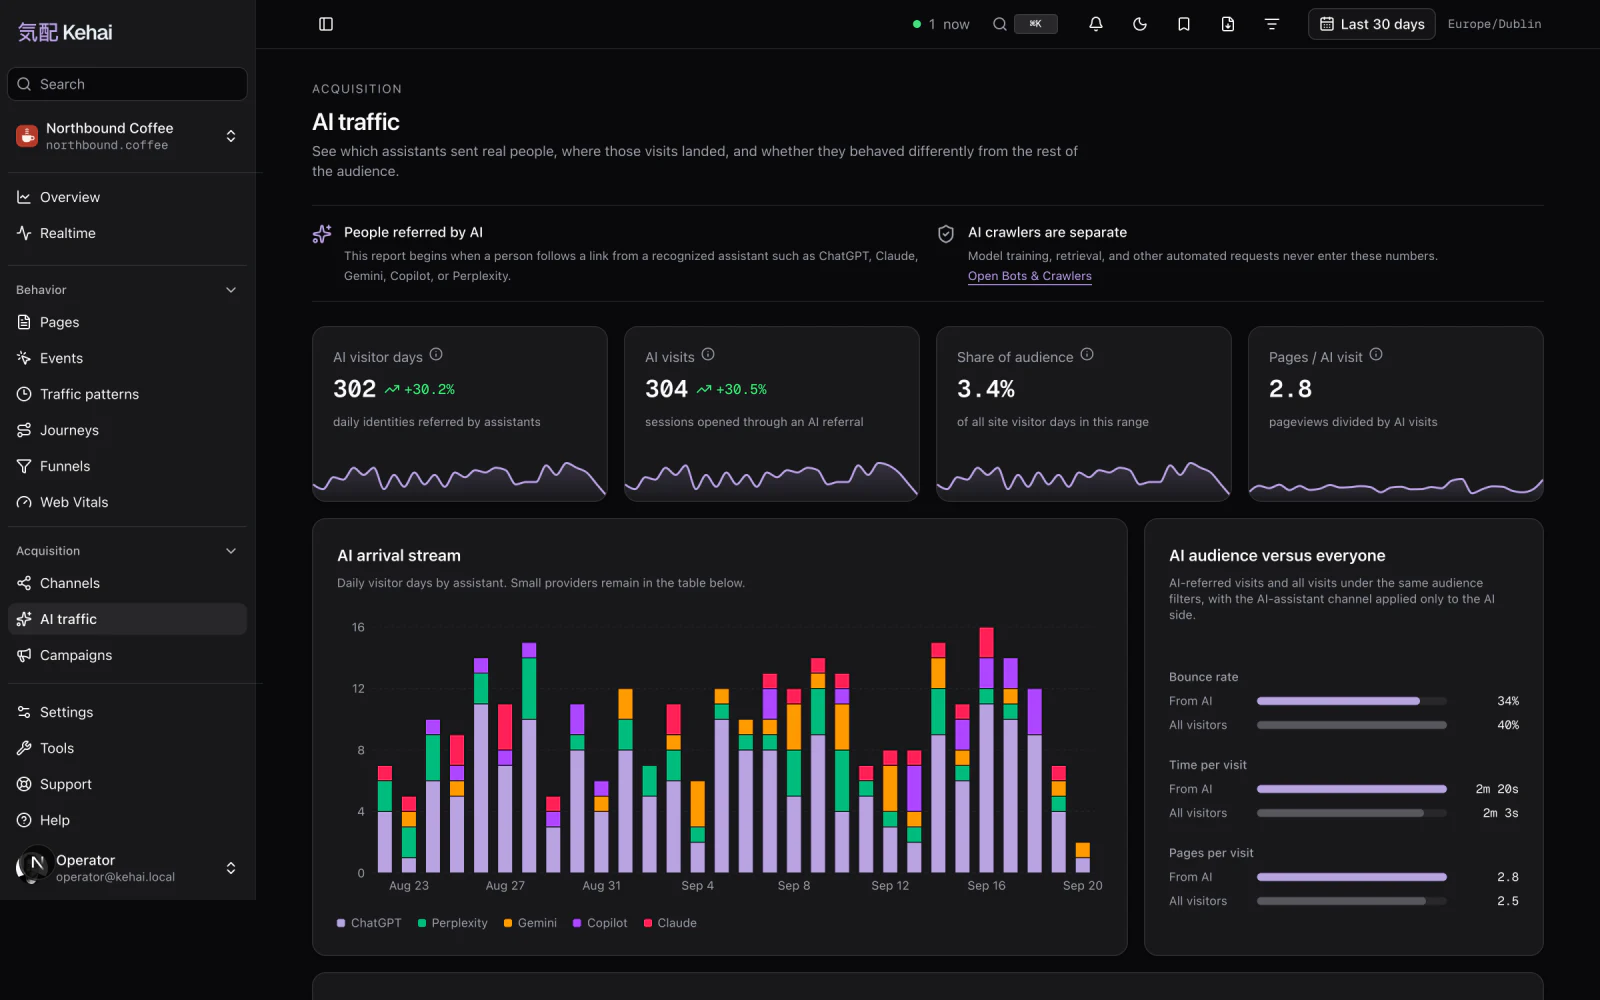Click the Support lifebuoy icon in sidebar
Screen dimensions: 1600x1000
[24, 784]
